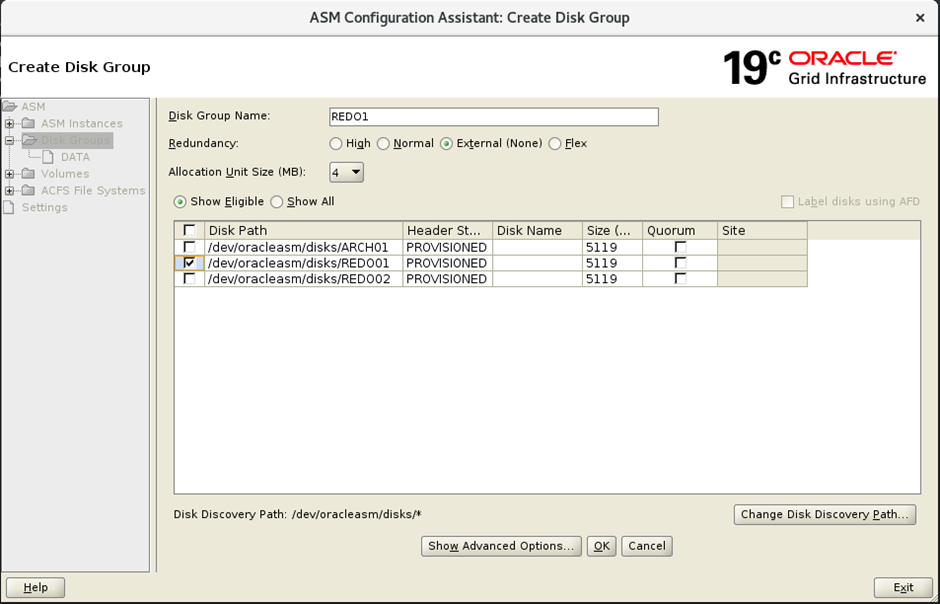Image resolution: width=940 pixels, height=604 pixels.
Task: Click the Change Disk Discovery Path button
Action: pos(825,515)
